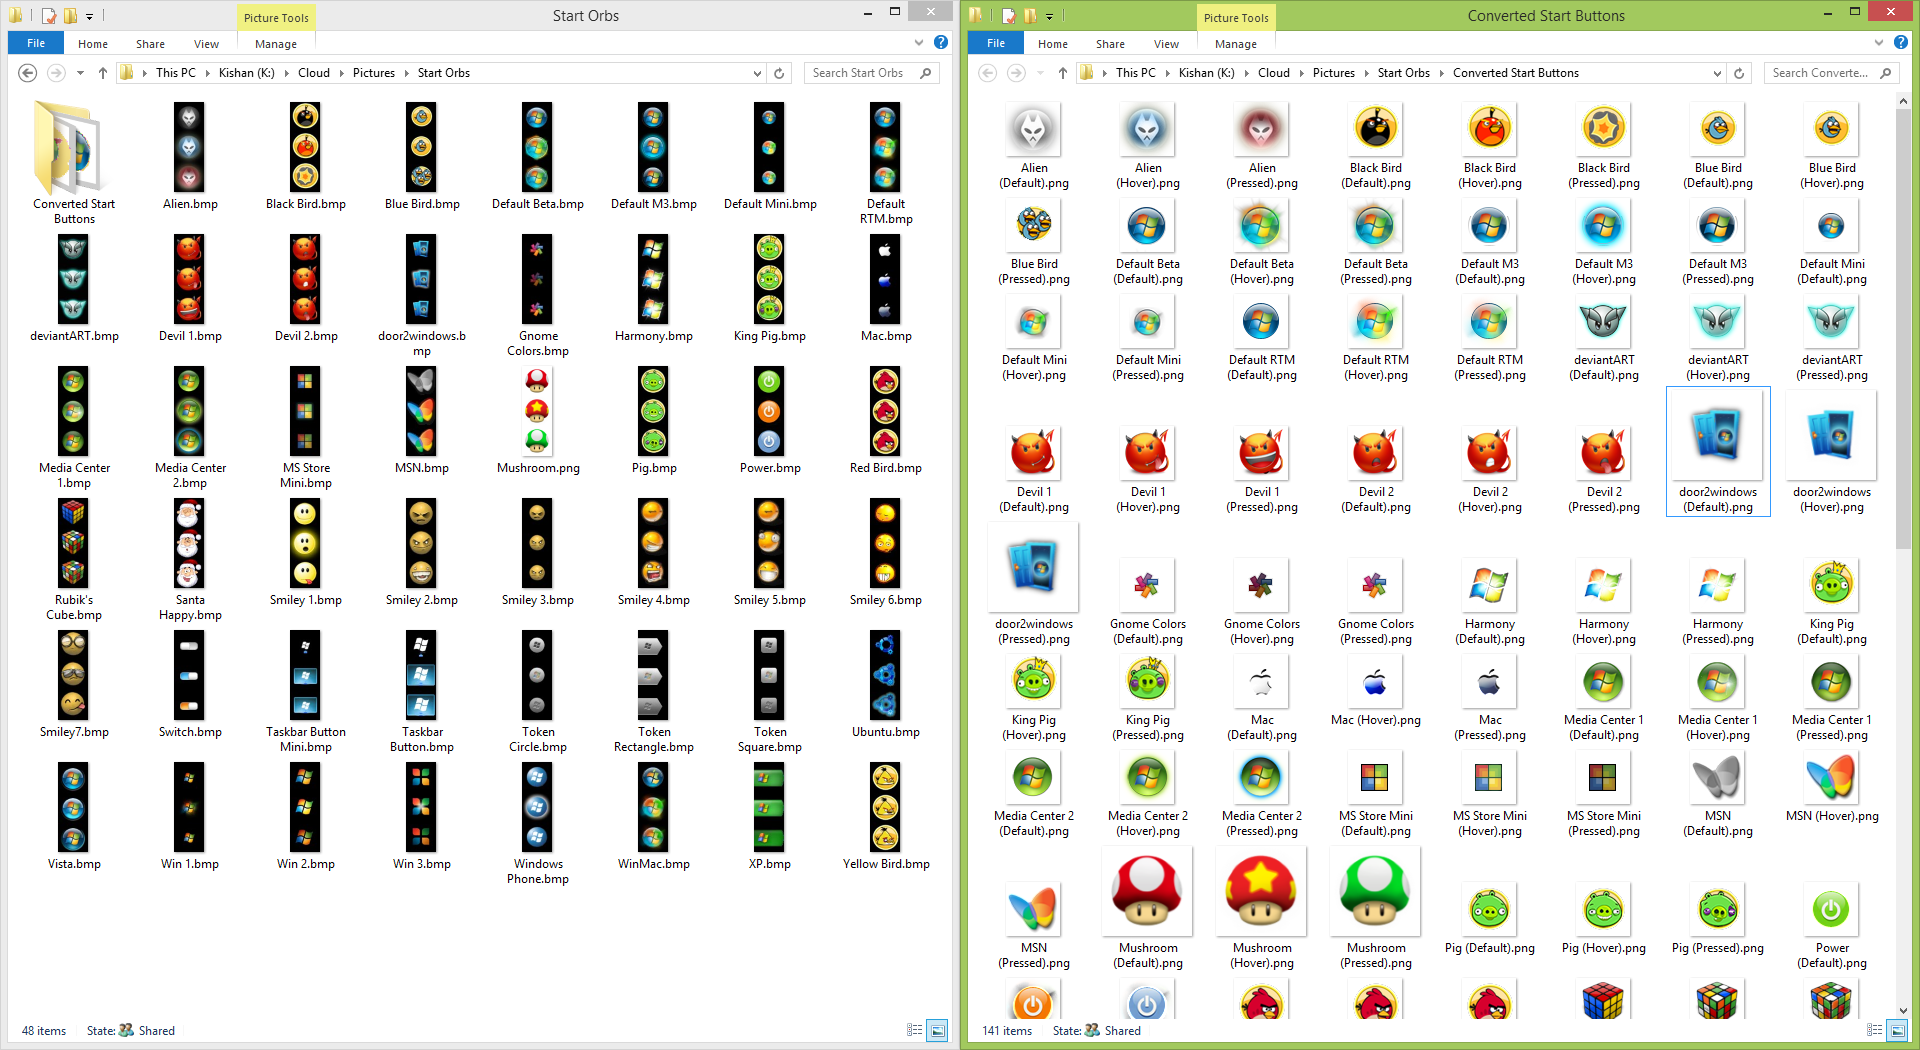Image resolution: width=1920 pixels, height=1050 pixels.
Task: Open Home tab in Start Orbs window
Action: tap(93, 44)
